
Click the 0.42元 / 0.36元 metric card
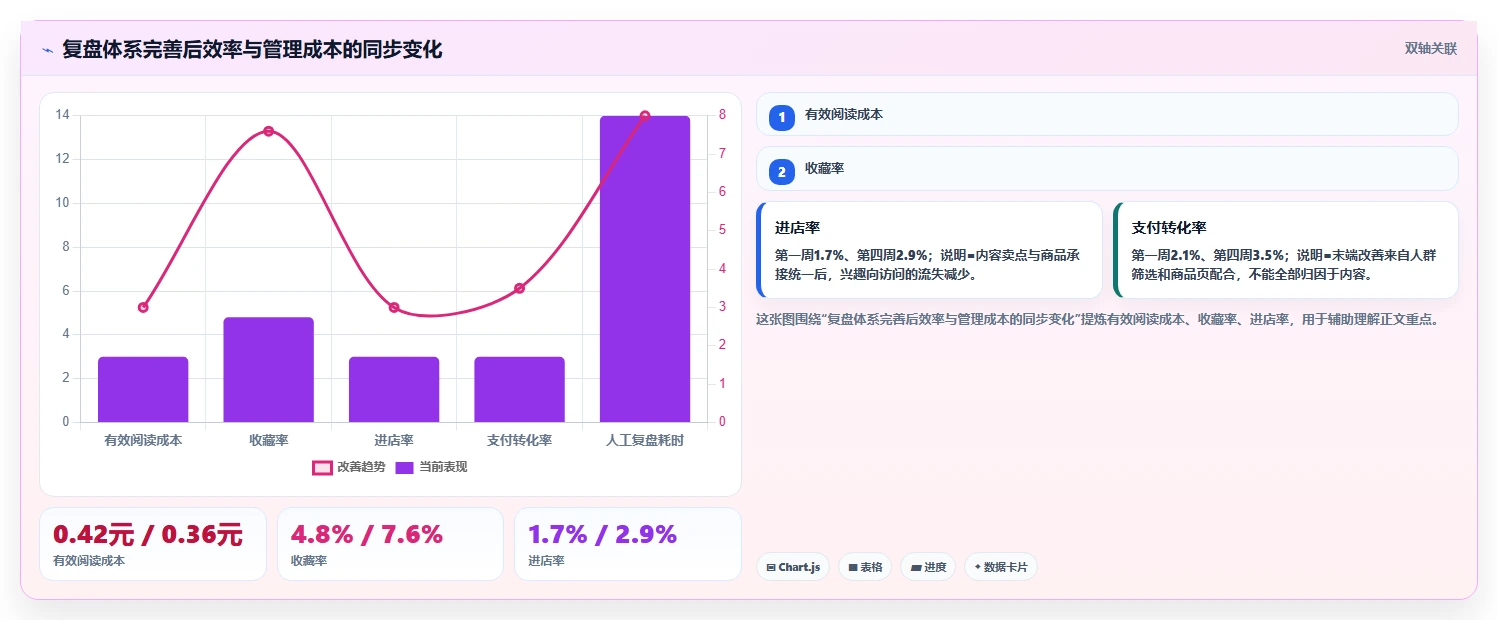click(152, 544)
